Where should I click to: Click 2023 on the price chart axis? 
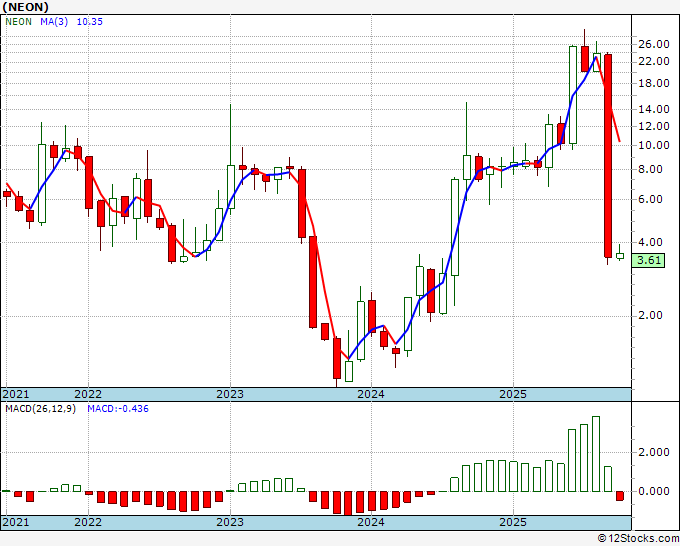230,394
